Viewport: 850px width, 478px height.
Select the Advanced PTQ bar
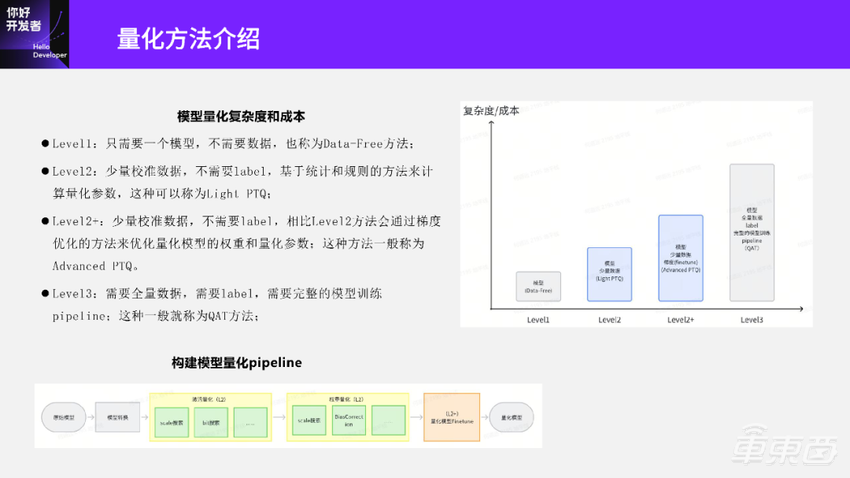click(x=681, y=258)
